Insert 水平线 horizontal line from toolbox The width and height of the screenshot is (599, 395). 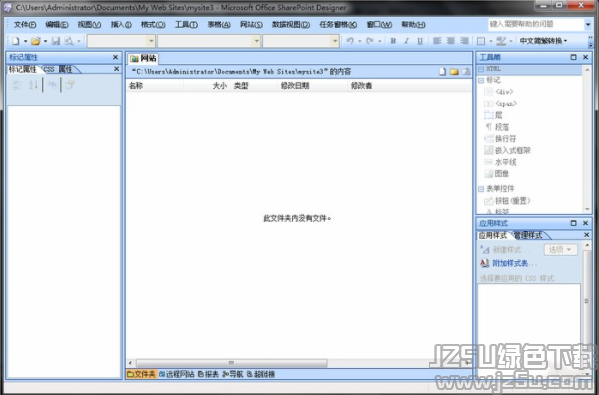[500, 162]
